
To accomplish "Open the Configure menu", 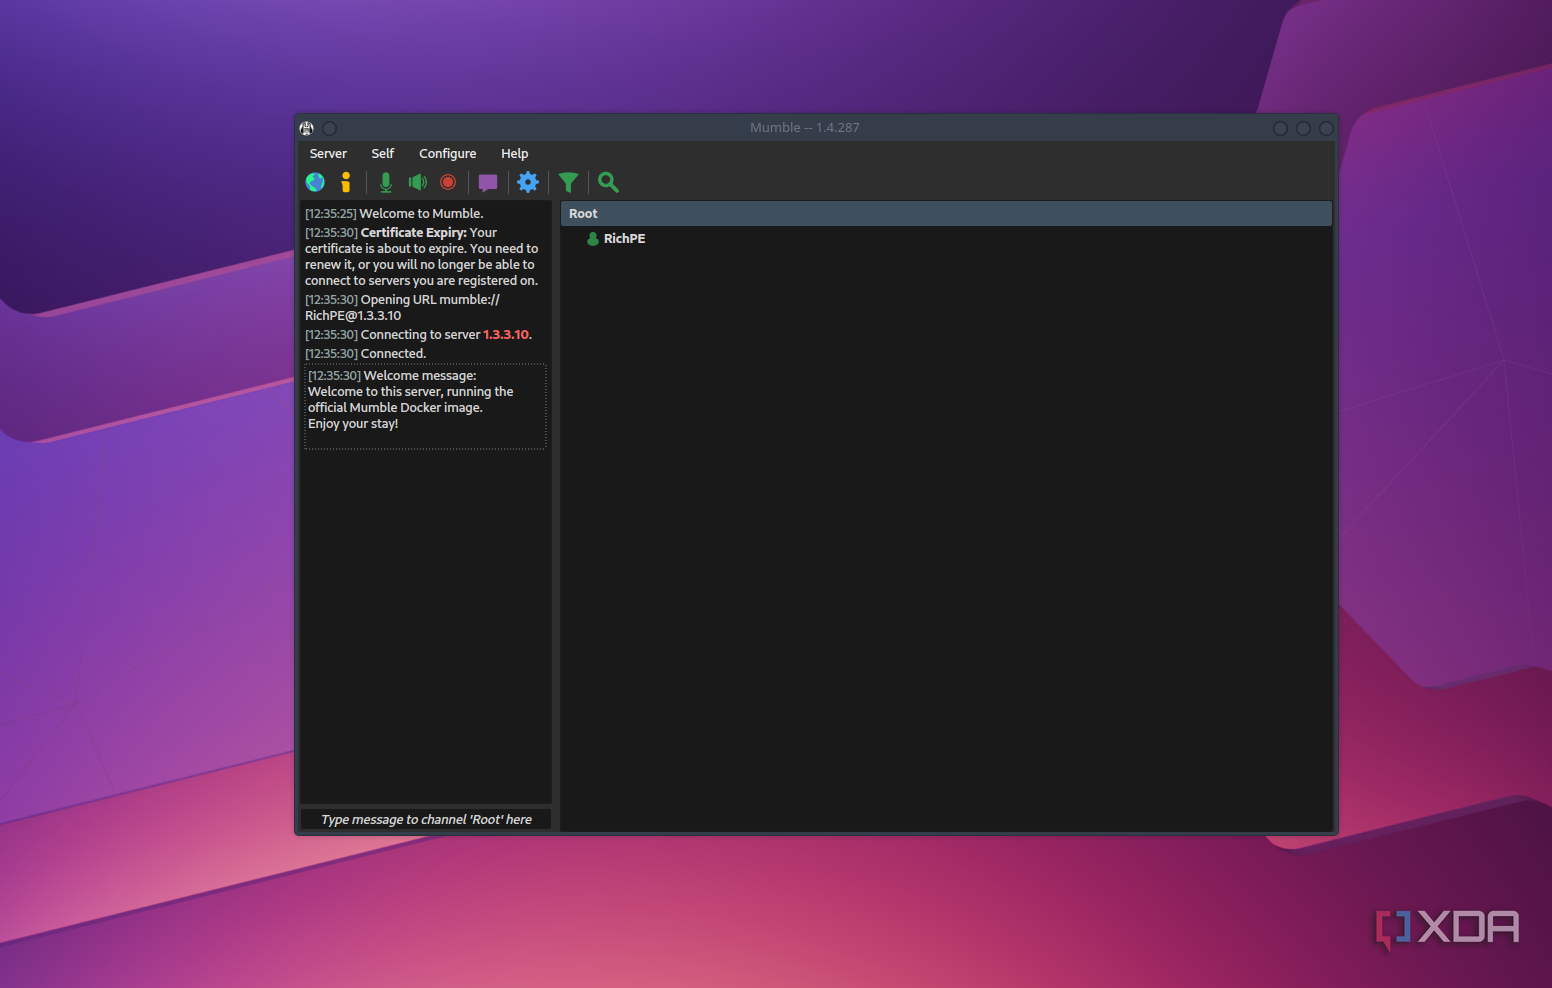I will [x=448, y=154].
